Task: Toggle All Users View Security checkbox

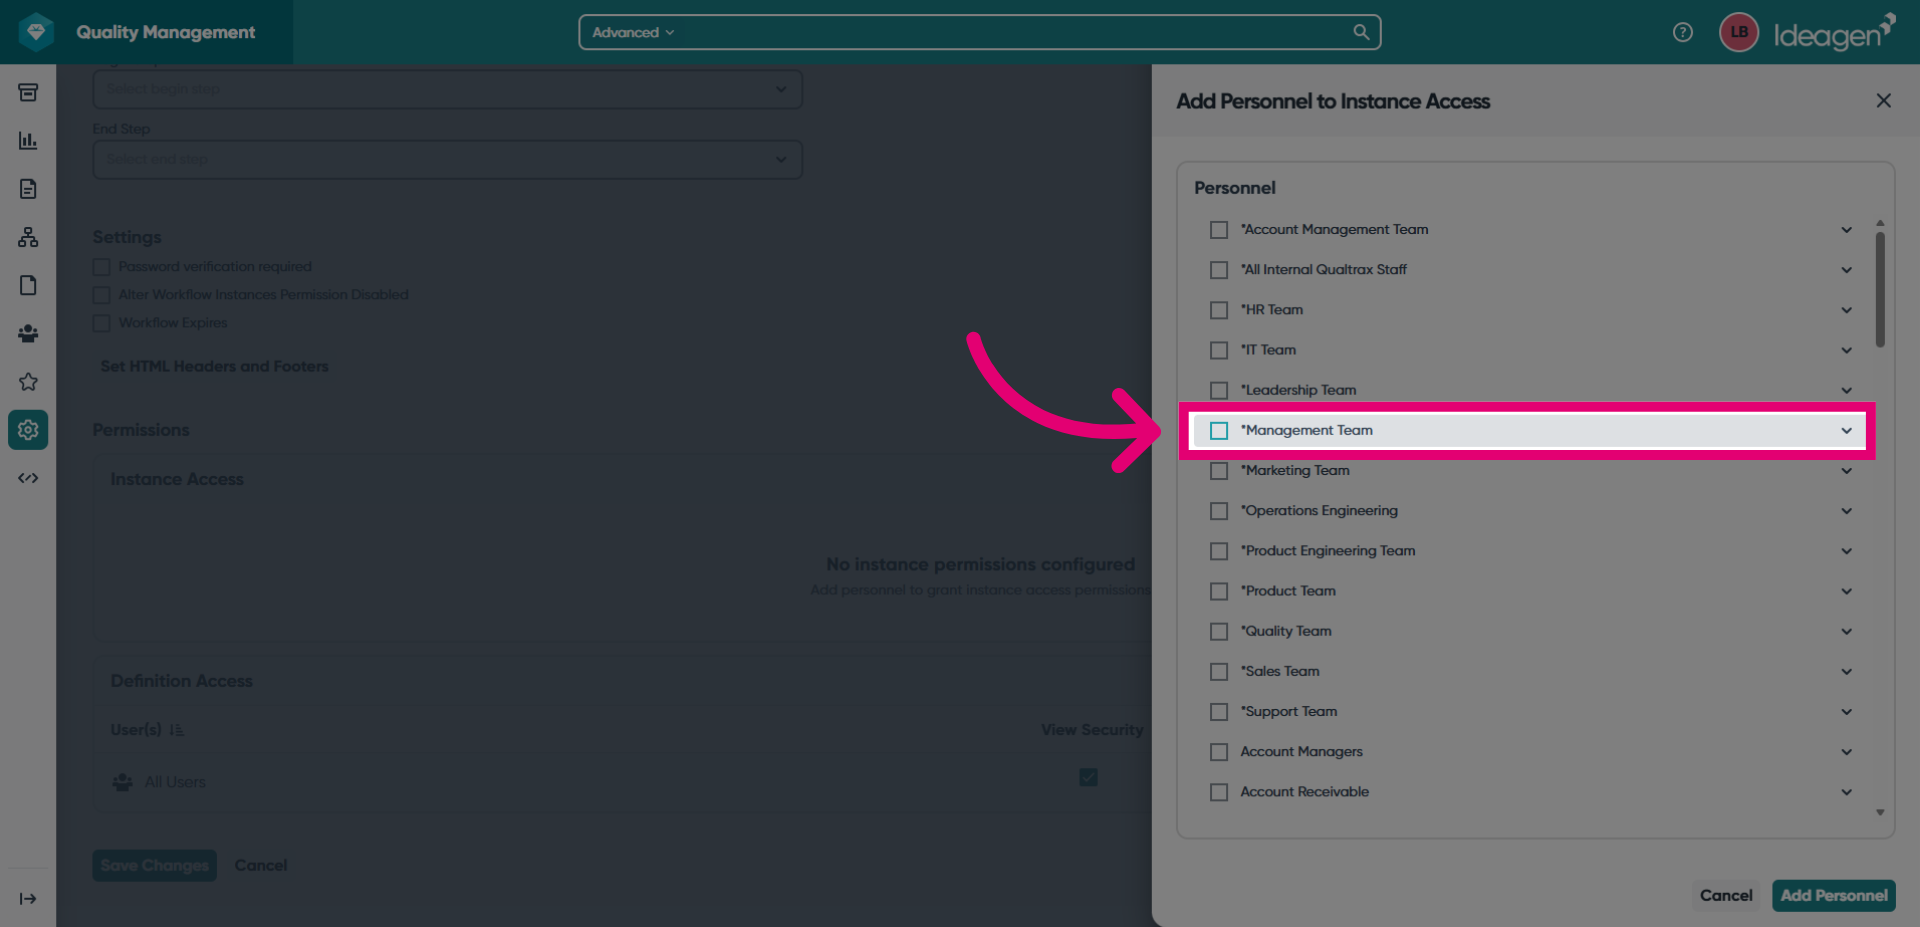Action: [1089, 778]
